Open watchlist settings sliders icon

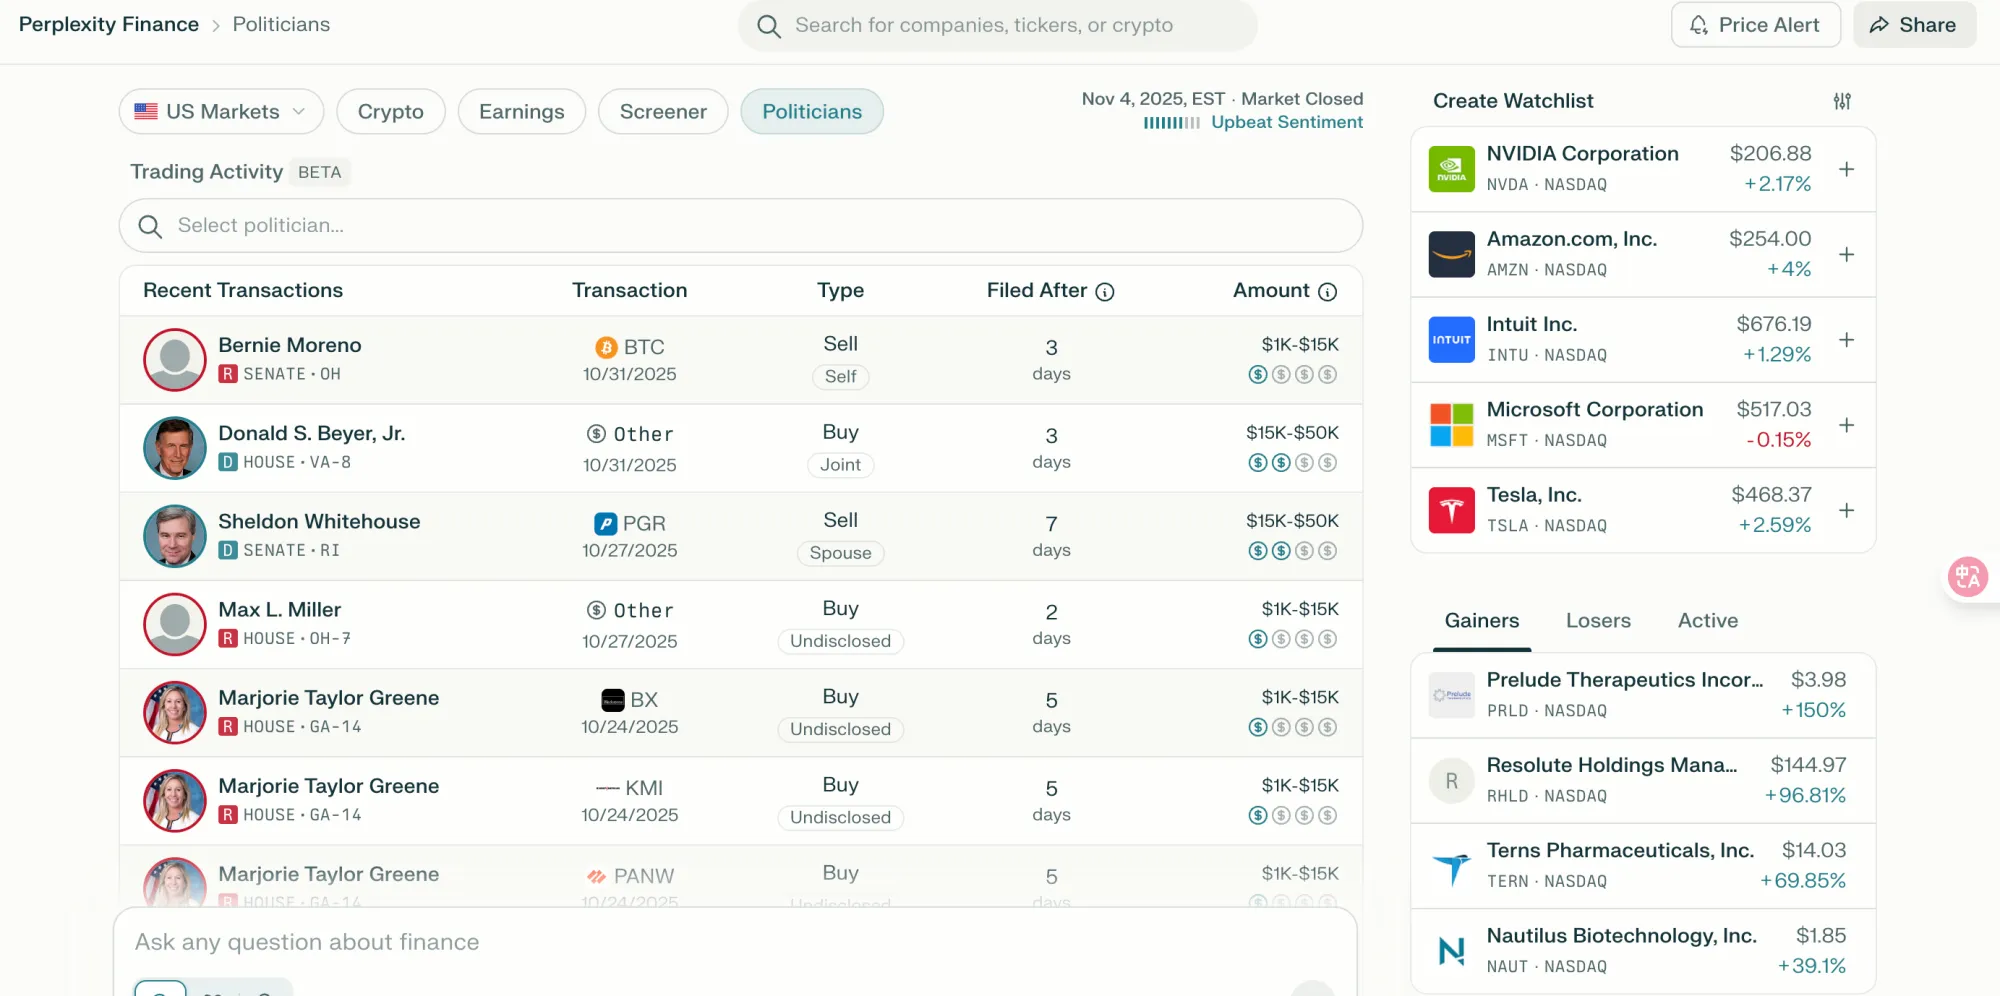point(1842,101)
